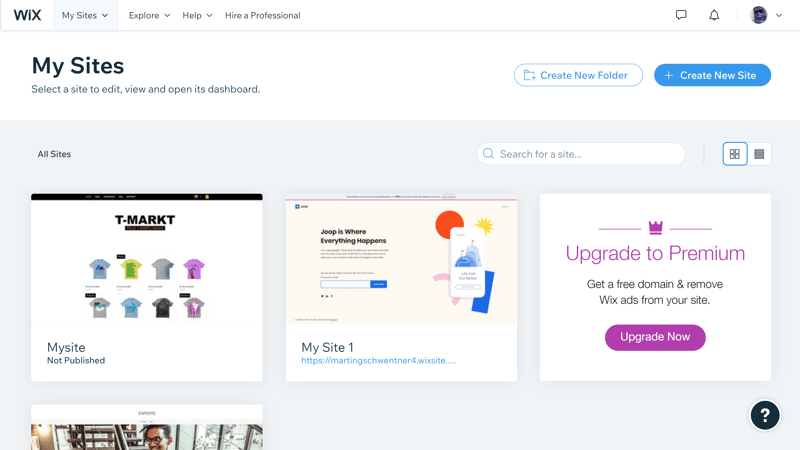The height and width of the screenshot is (450, 800).
Task: Open the notifications bell
Action: click(x=714, y=15)
